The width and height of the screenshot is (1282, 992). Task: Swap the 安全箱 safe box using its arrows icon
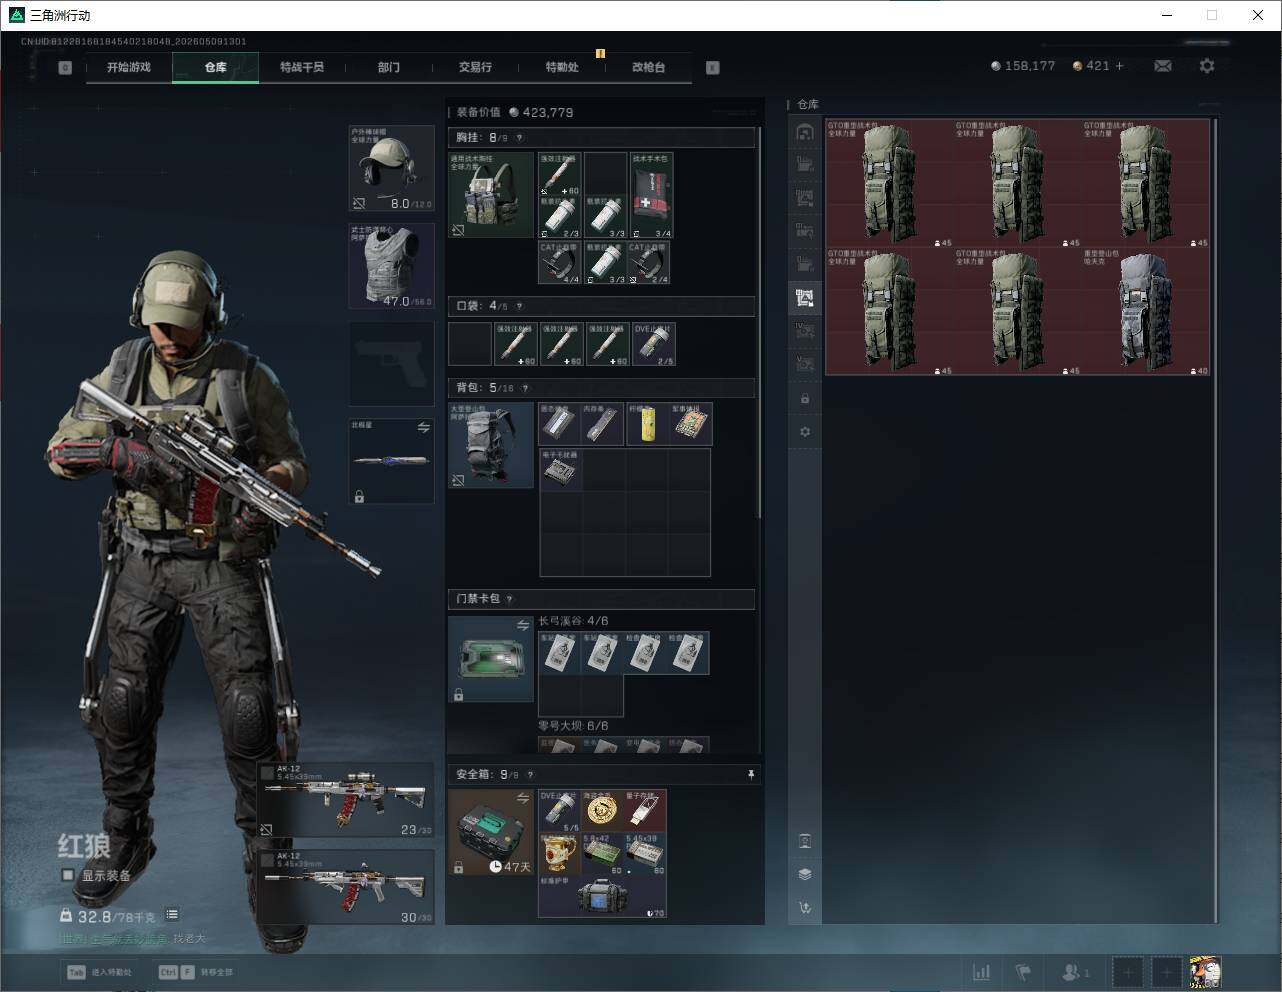coord(522,798)
